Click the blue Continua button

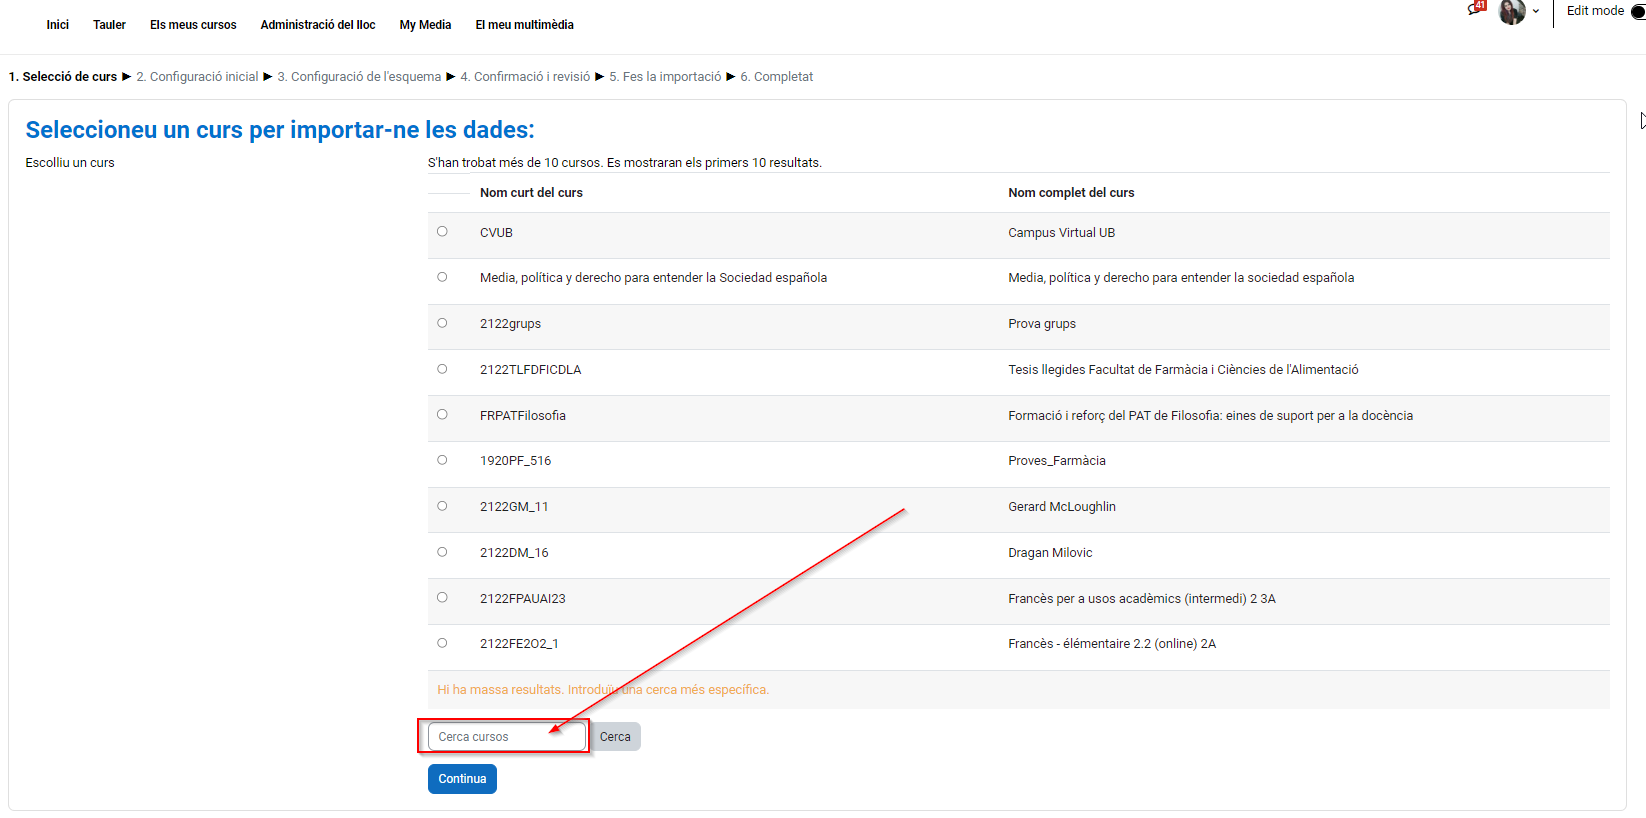[x=462, y=779]
